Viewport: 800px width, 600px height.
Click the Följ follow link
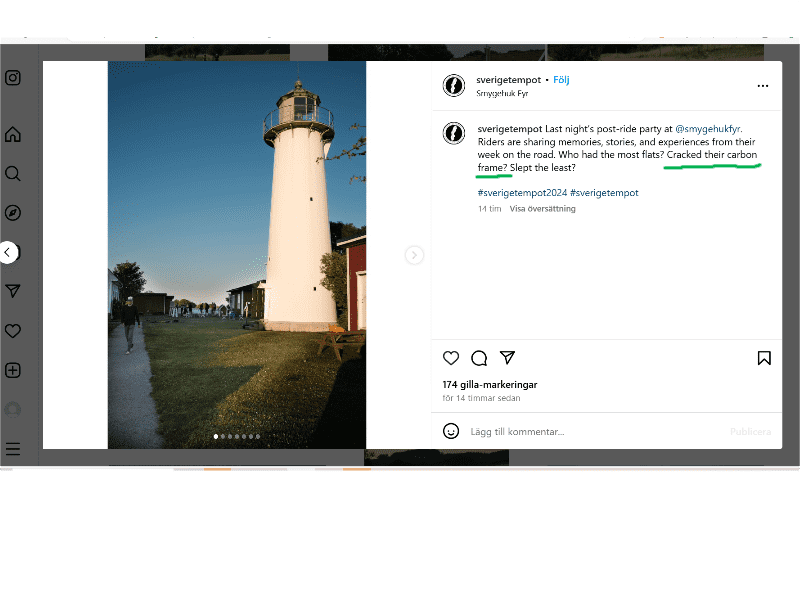[561, 80]
